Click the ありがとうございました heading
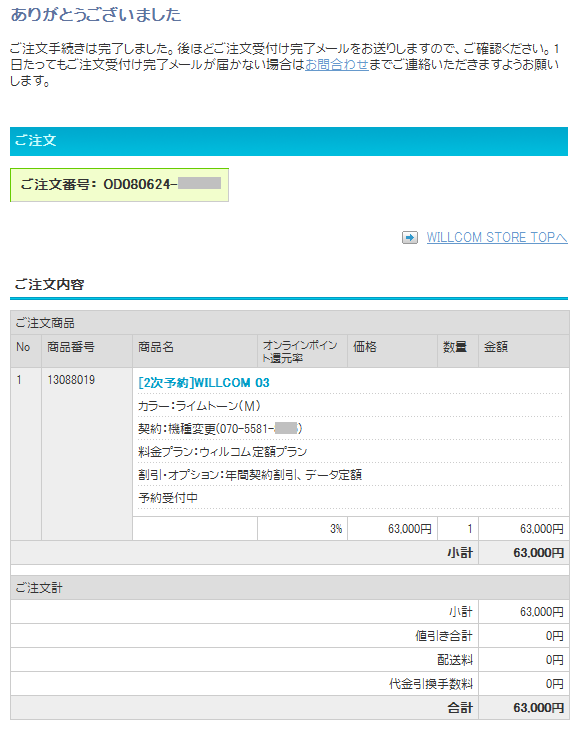 (x=96, y=15)
